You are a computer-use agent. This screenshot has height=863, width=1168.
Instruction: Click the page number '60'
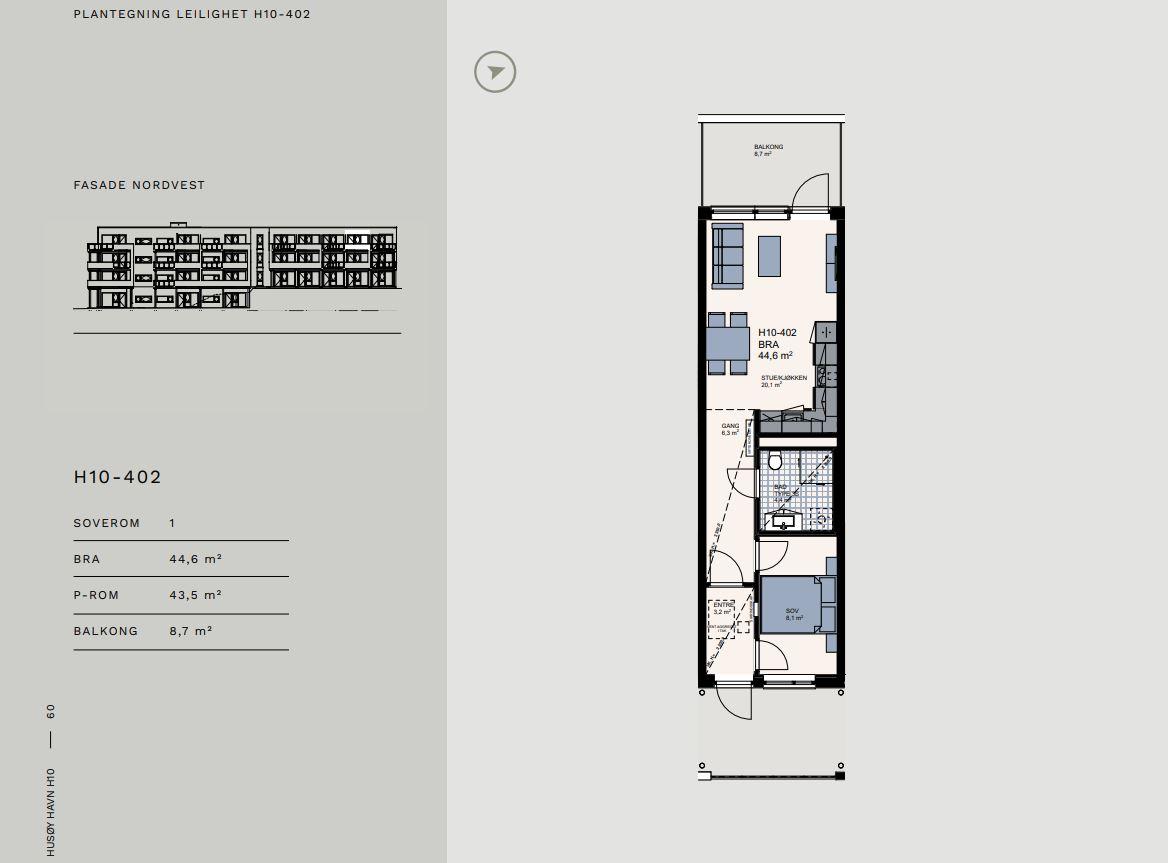51,711
